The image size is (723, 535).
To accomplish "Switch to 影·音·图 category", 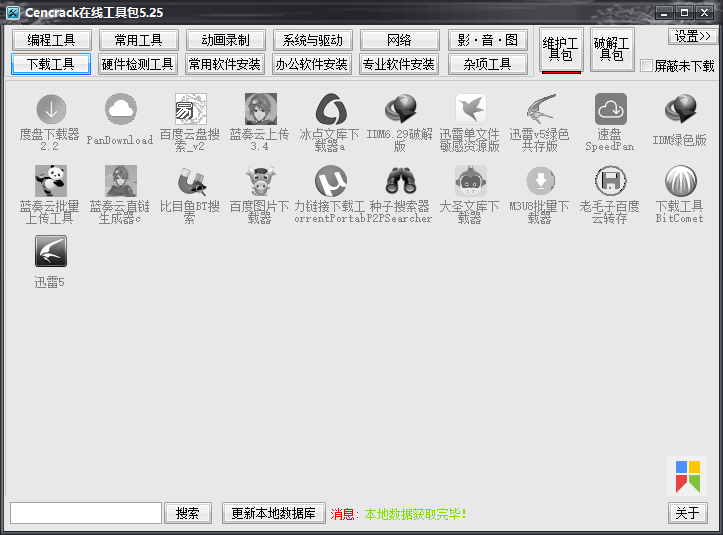I will 487,40.
